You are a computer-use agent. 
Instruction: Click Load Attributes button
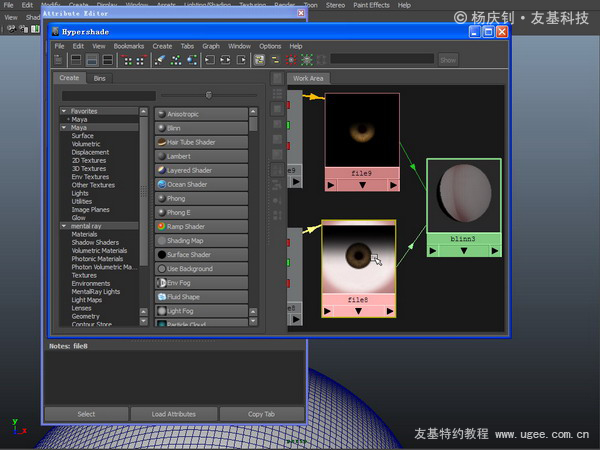[x=174, y=414]
